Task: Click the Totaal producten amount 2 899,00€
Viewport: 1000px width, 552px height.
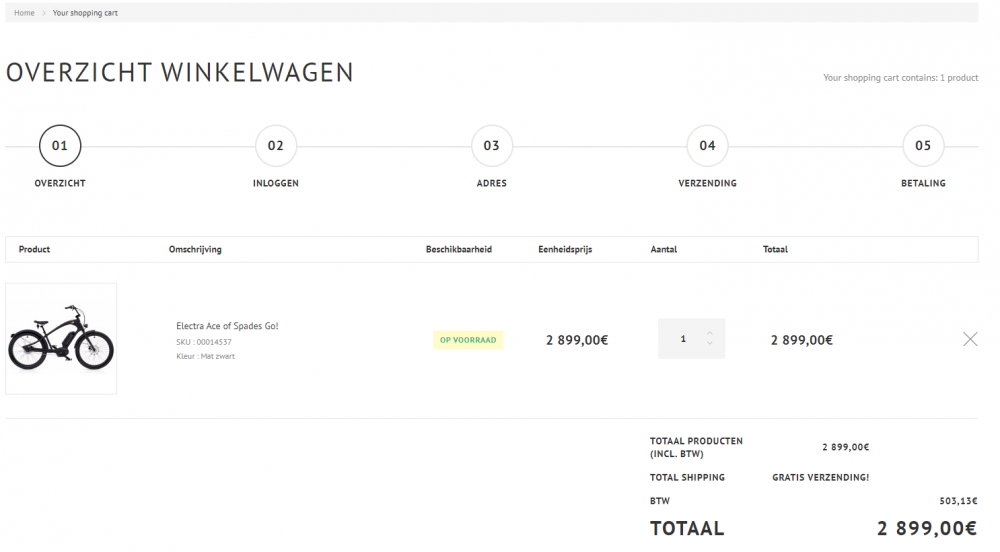Action: tap(846, 447)
